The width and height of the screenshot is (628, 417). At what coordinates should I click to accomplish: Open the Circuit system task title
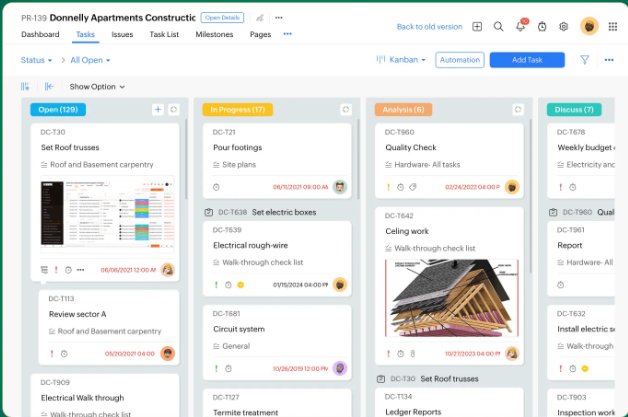tap(239, 329)
